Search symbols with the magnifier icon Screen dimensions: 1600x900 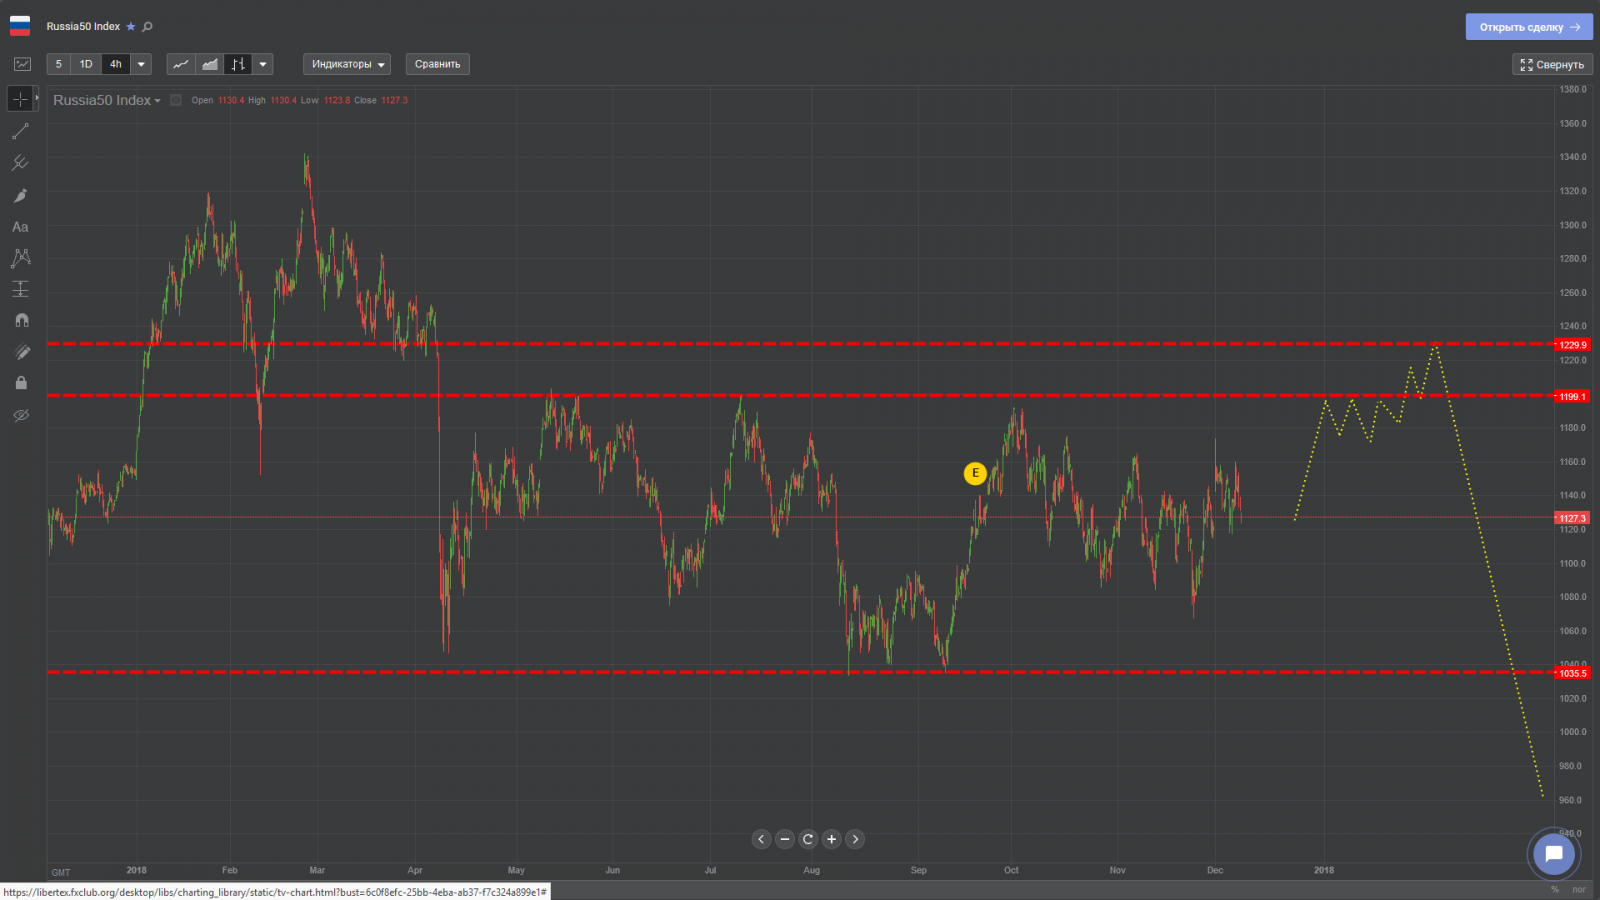[x=148, y=27]
